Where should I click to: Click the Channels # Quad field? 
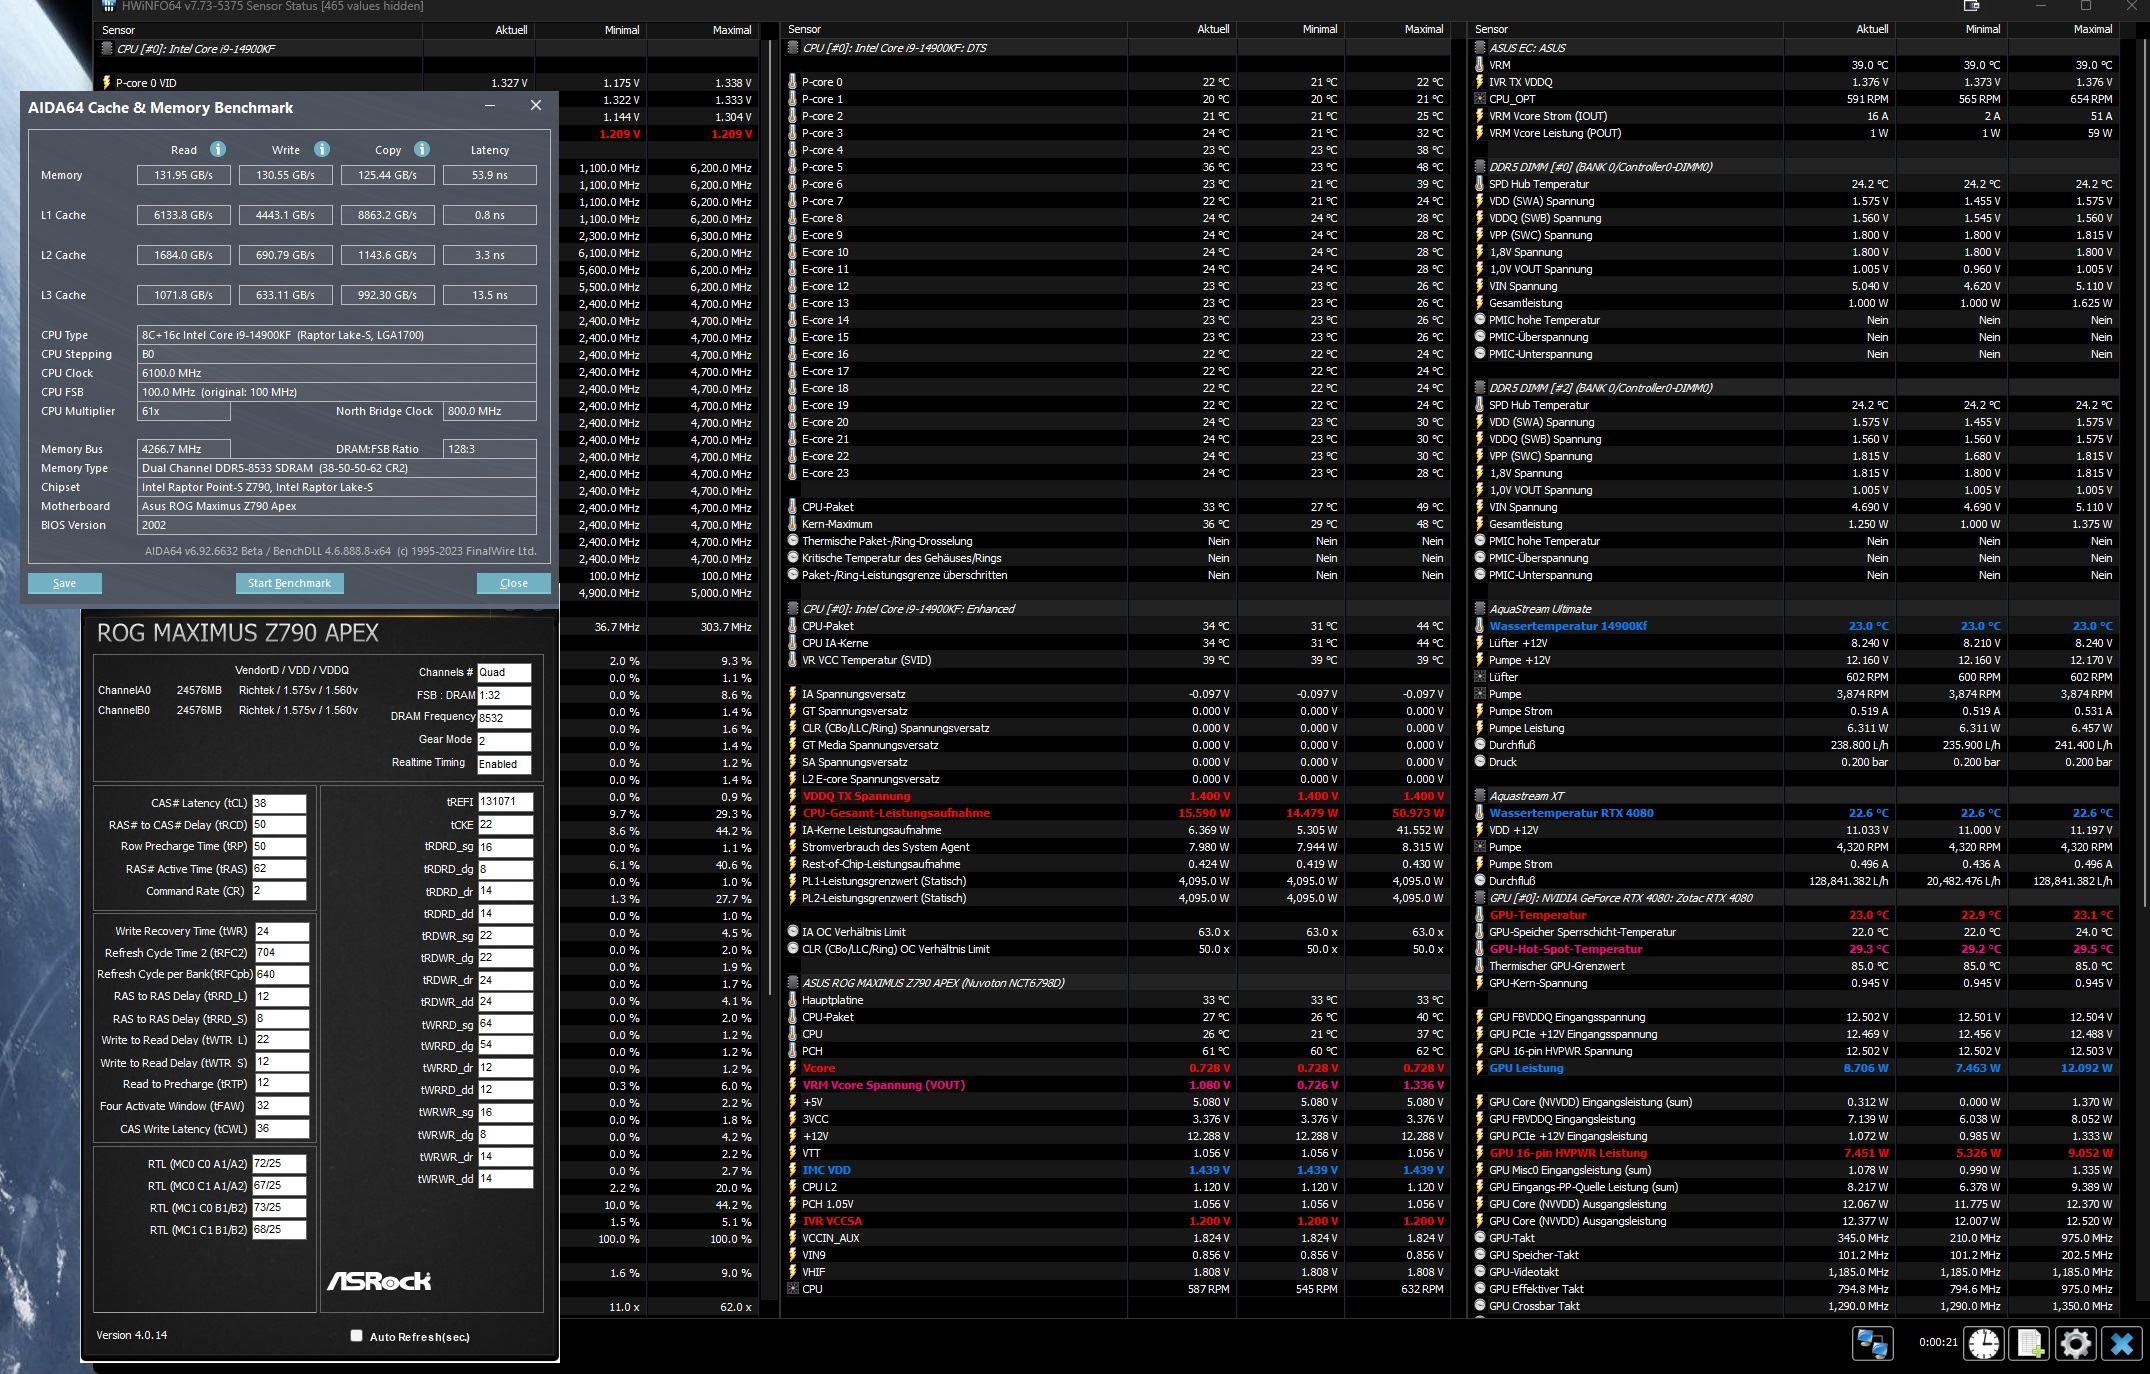pos(504,672)
